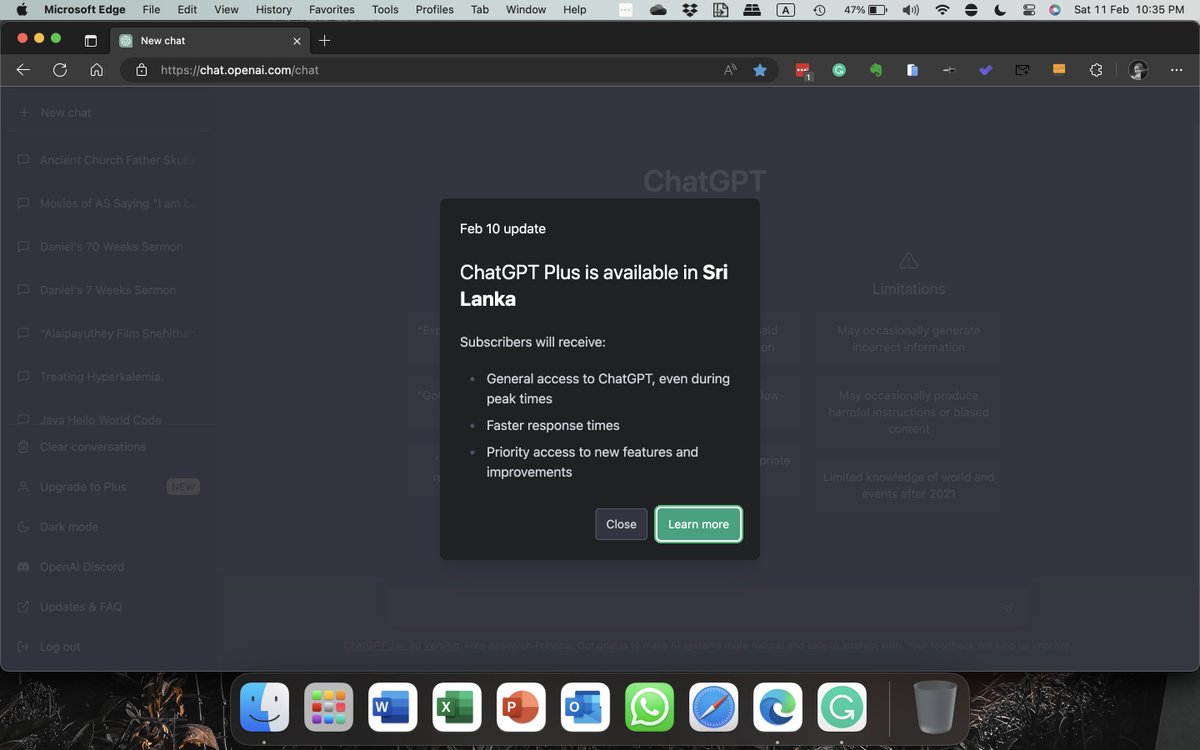Launch Microsoft Word from Dock
1200x750 pixels.
[392, 708]
